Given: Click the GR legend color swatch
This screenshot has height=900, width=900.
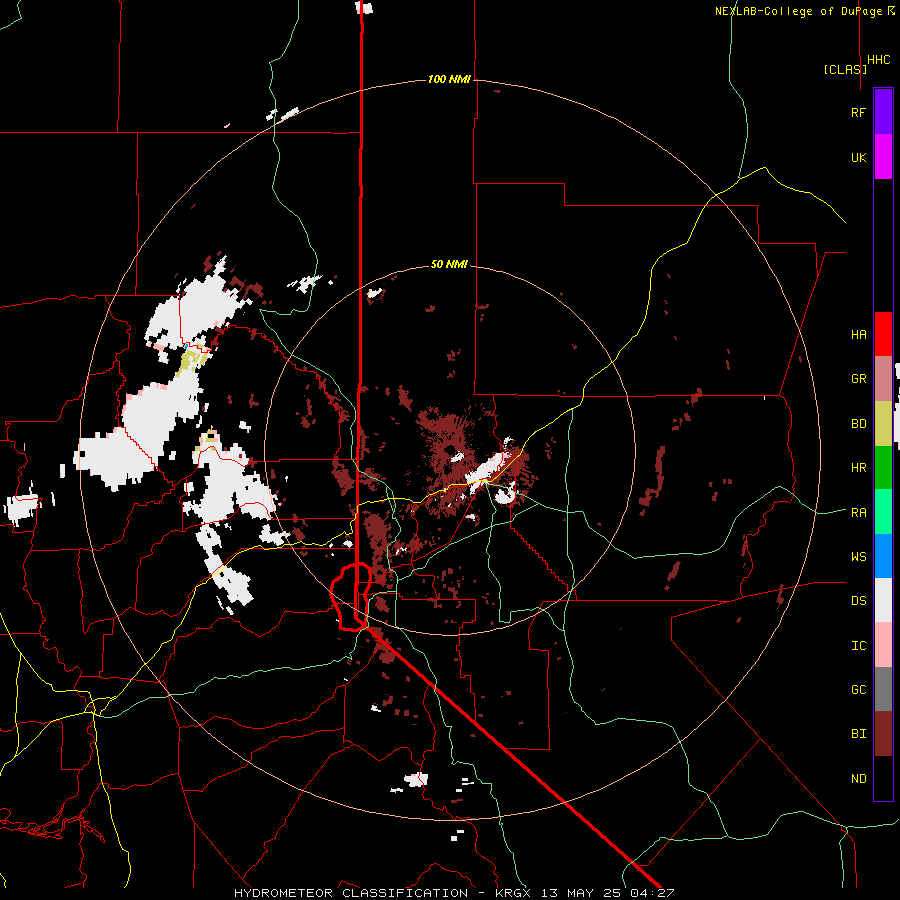Looking at the screenshot, I should pos(883,378).
